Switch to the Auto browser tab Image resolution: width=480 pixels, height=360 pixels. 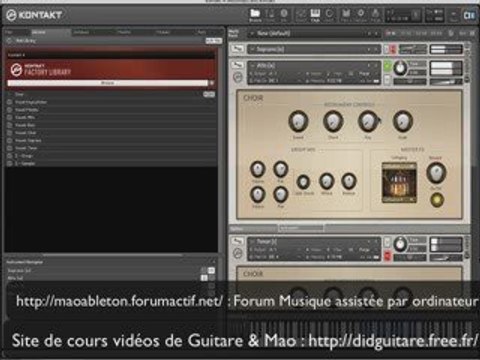click(202, 32)
